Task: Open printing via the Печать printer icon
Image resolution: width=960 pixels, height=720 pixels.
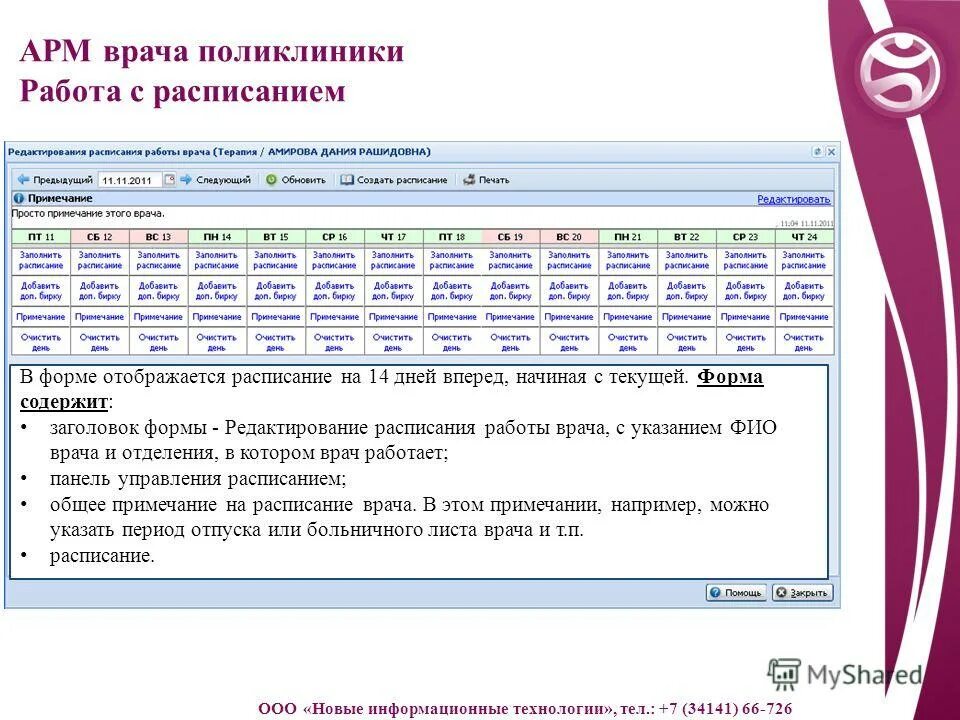Action: coord(468,179)
